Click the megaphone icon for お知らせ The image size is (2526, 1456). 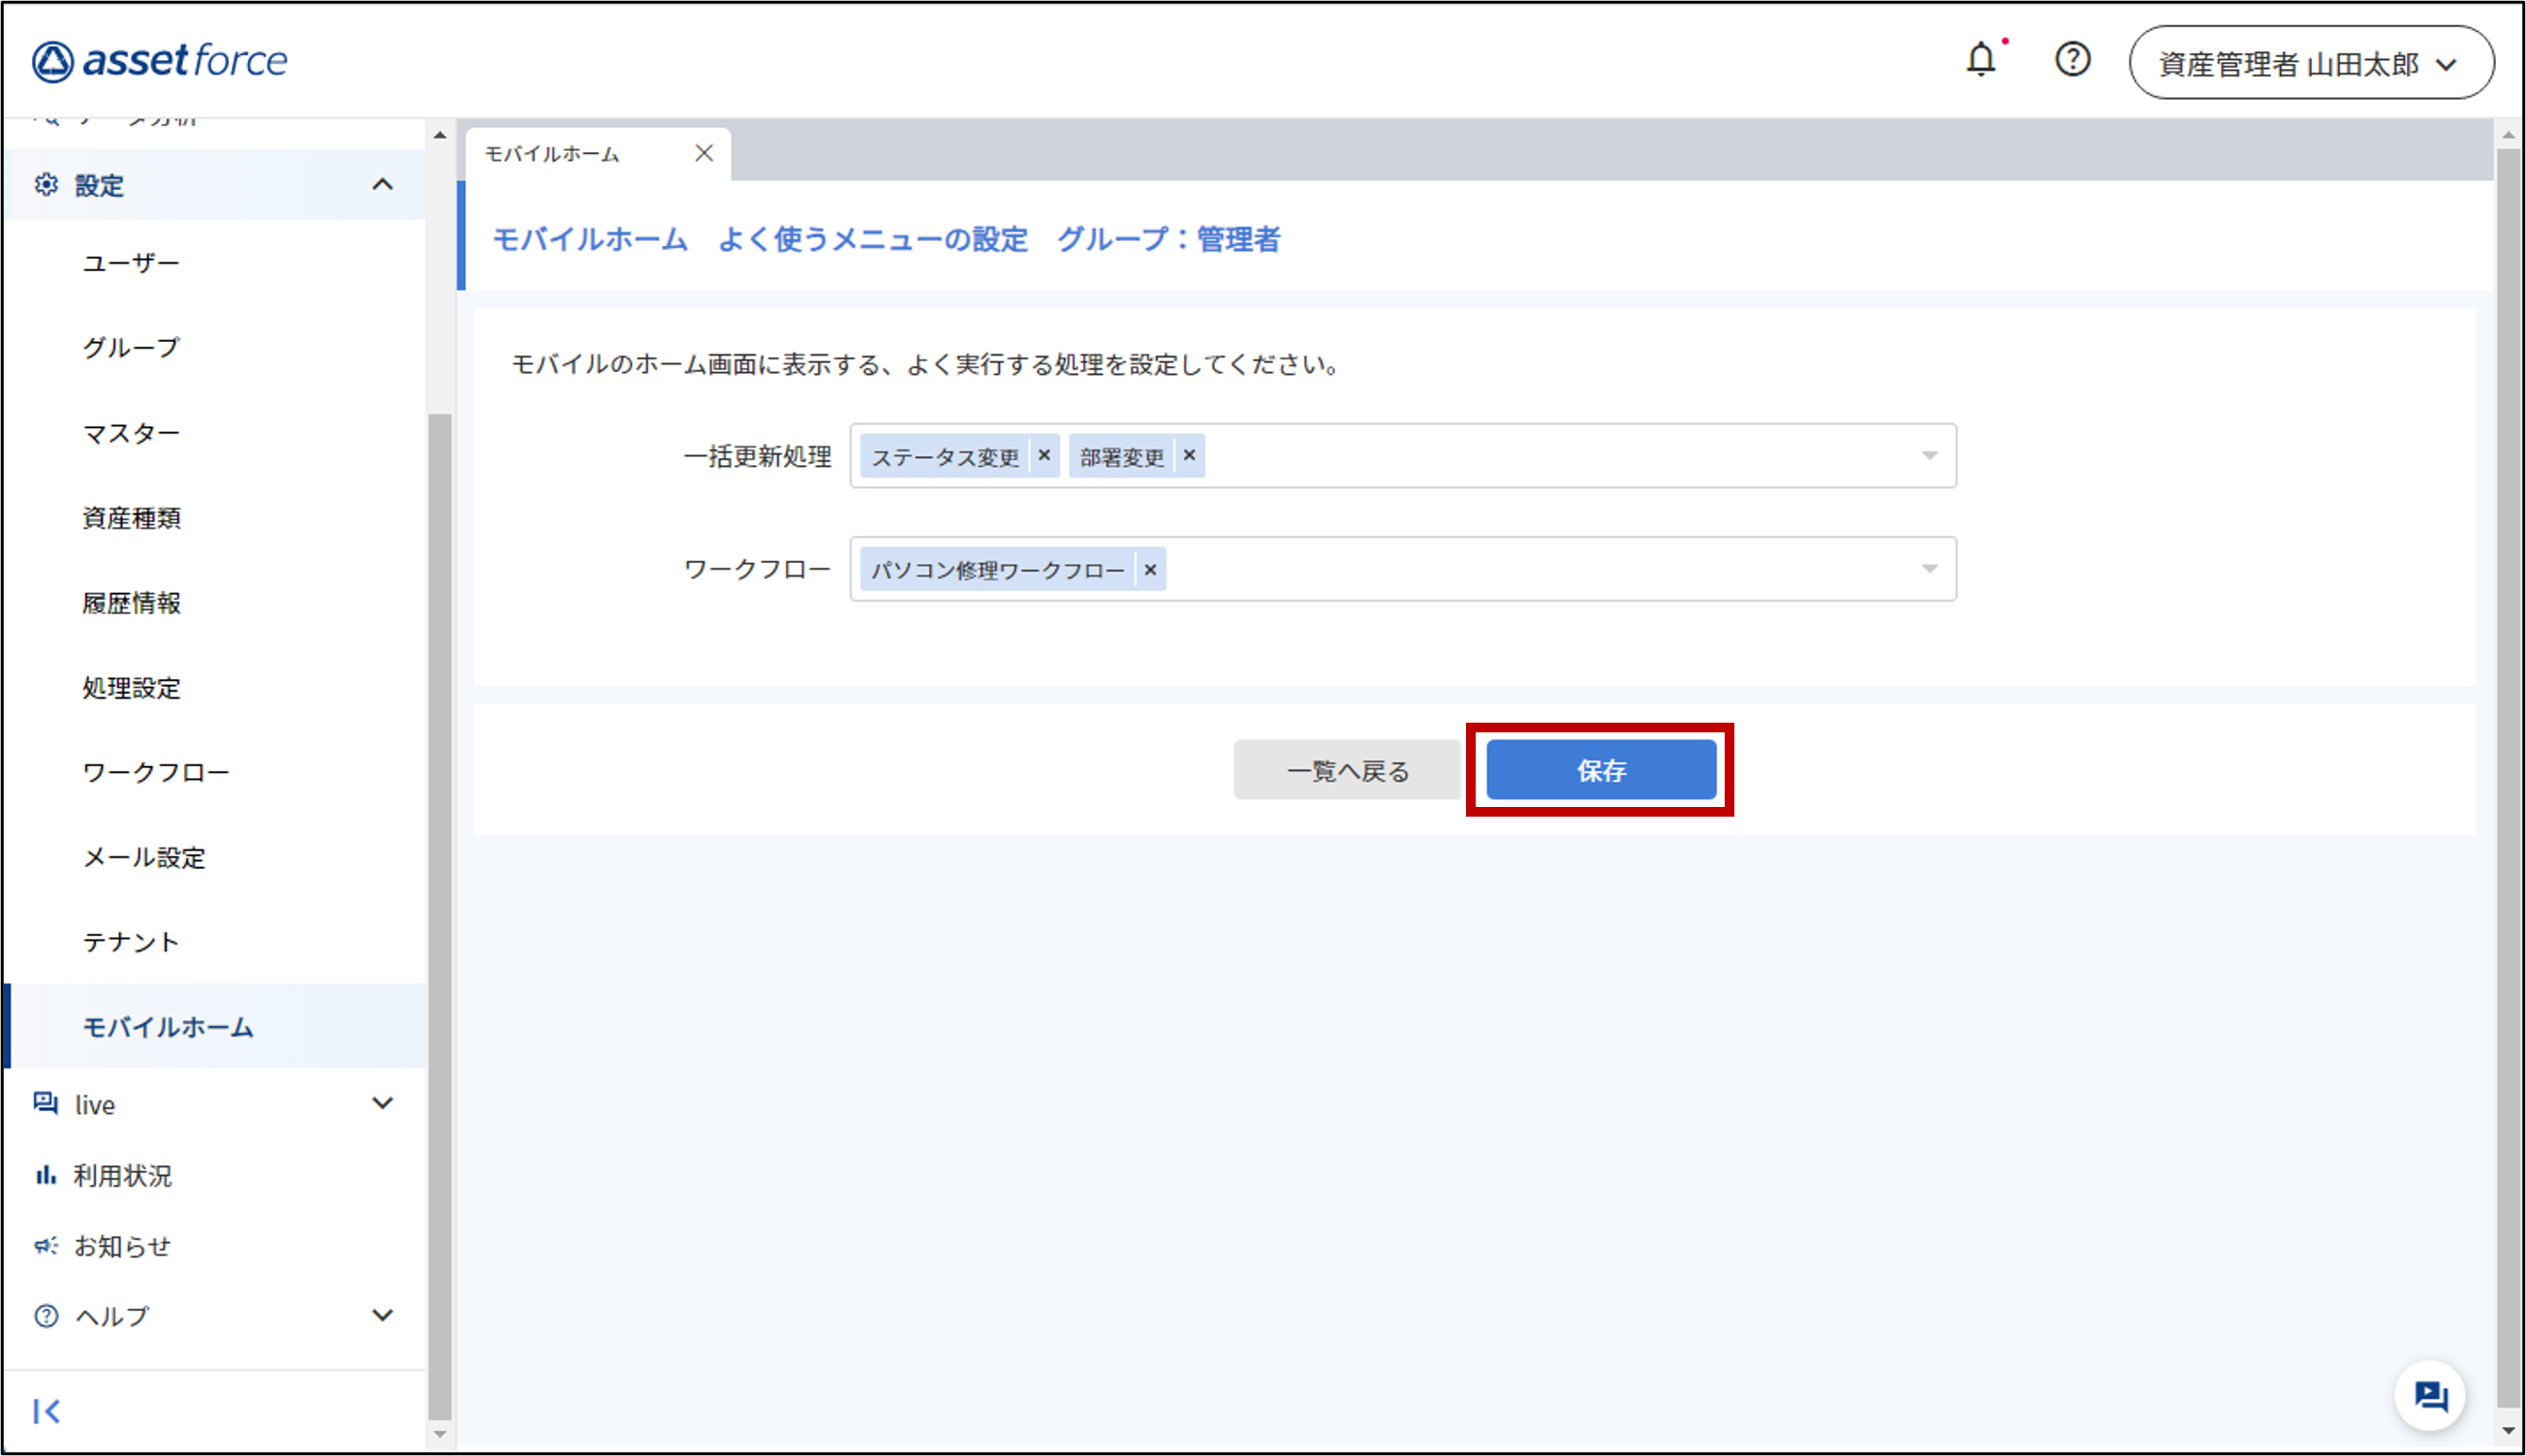click(45, 1245)
